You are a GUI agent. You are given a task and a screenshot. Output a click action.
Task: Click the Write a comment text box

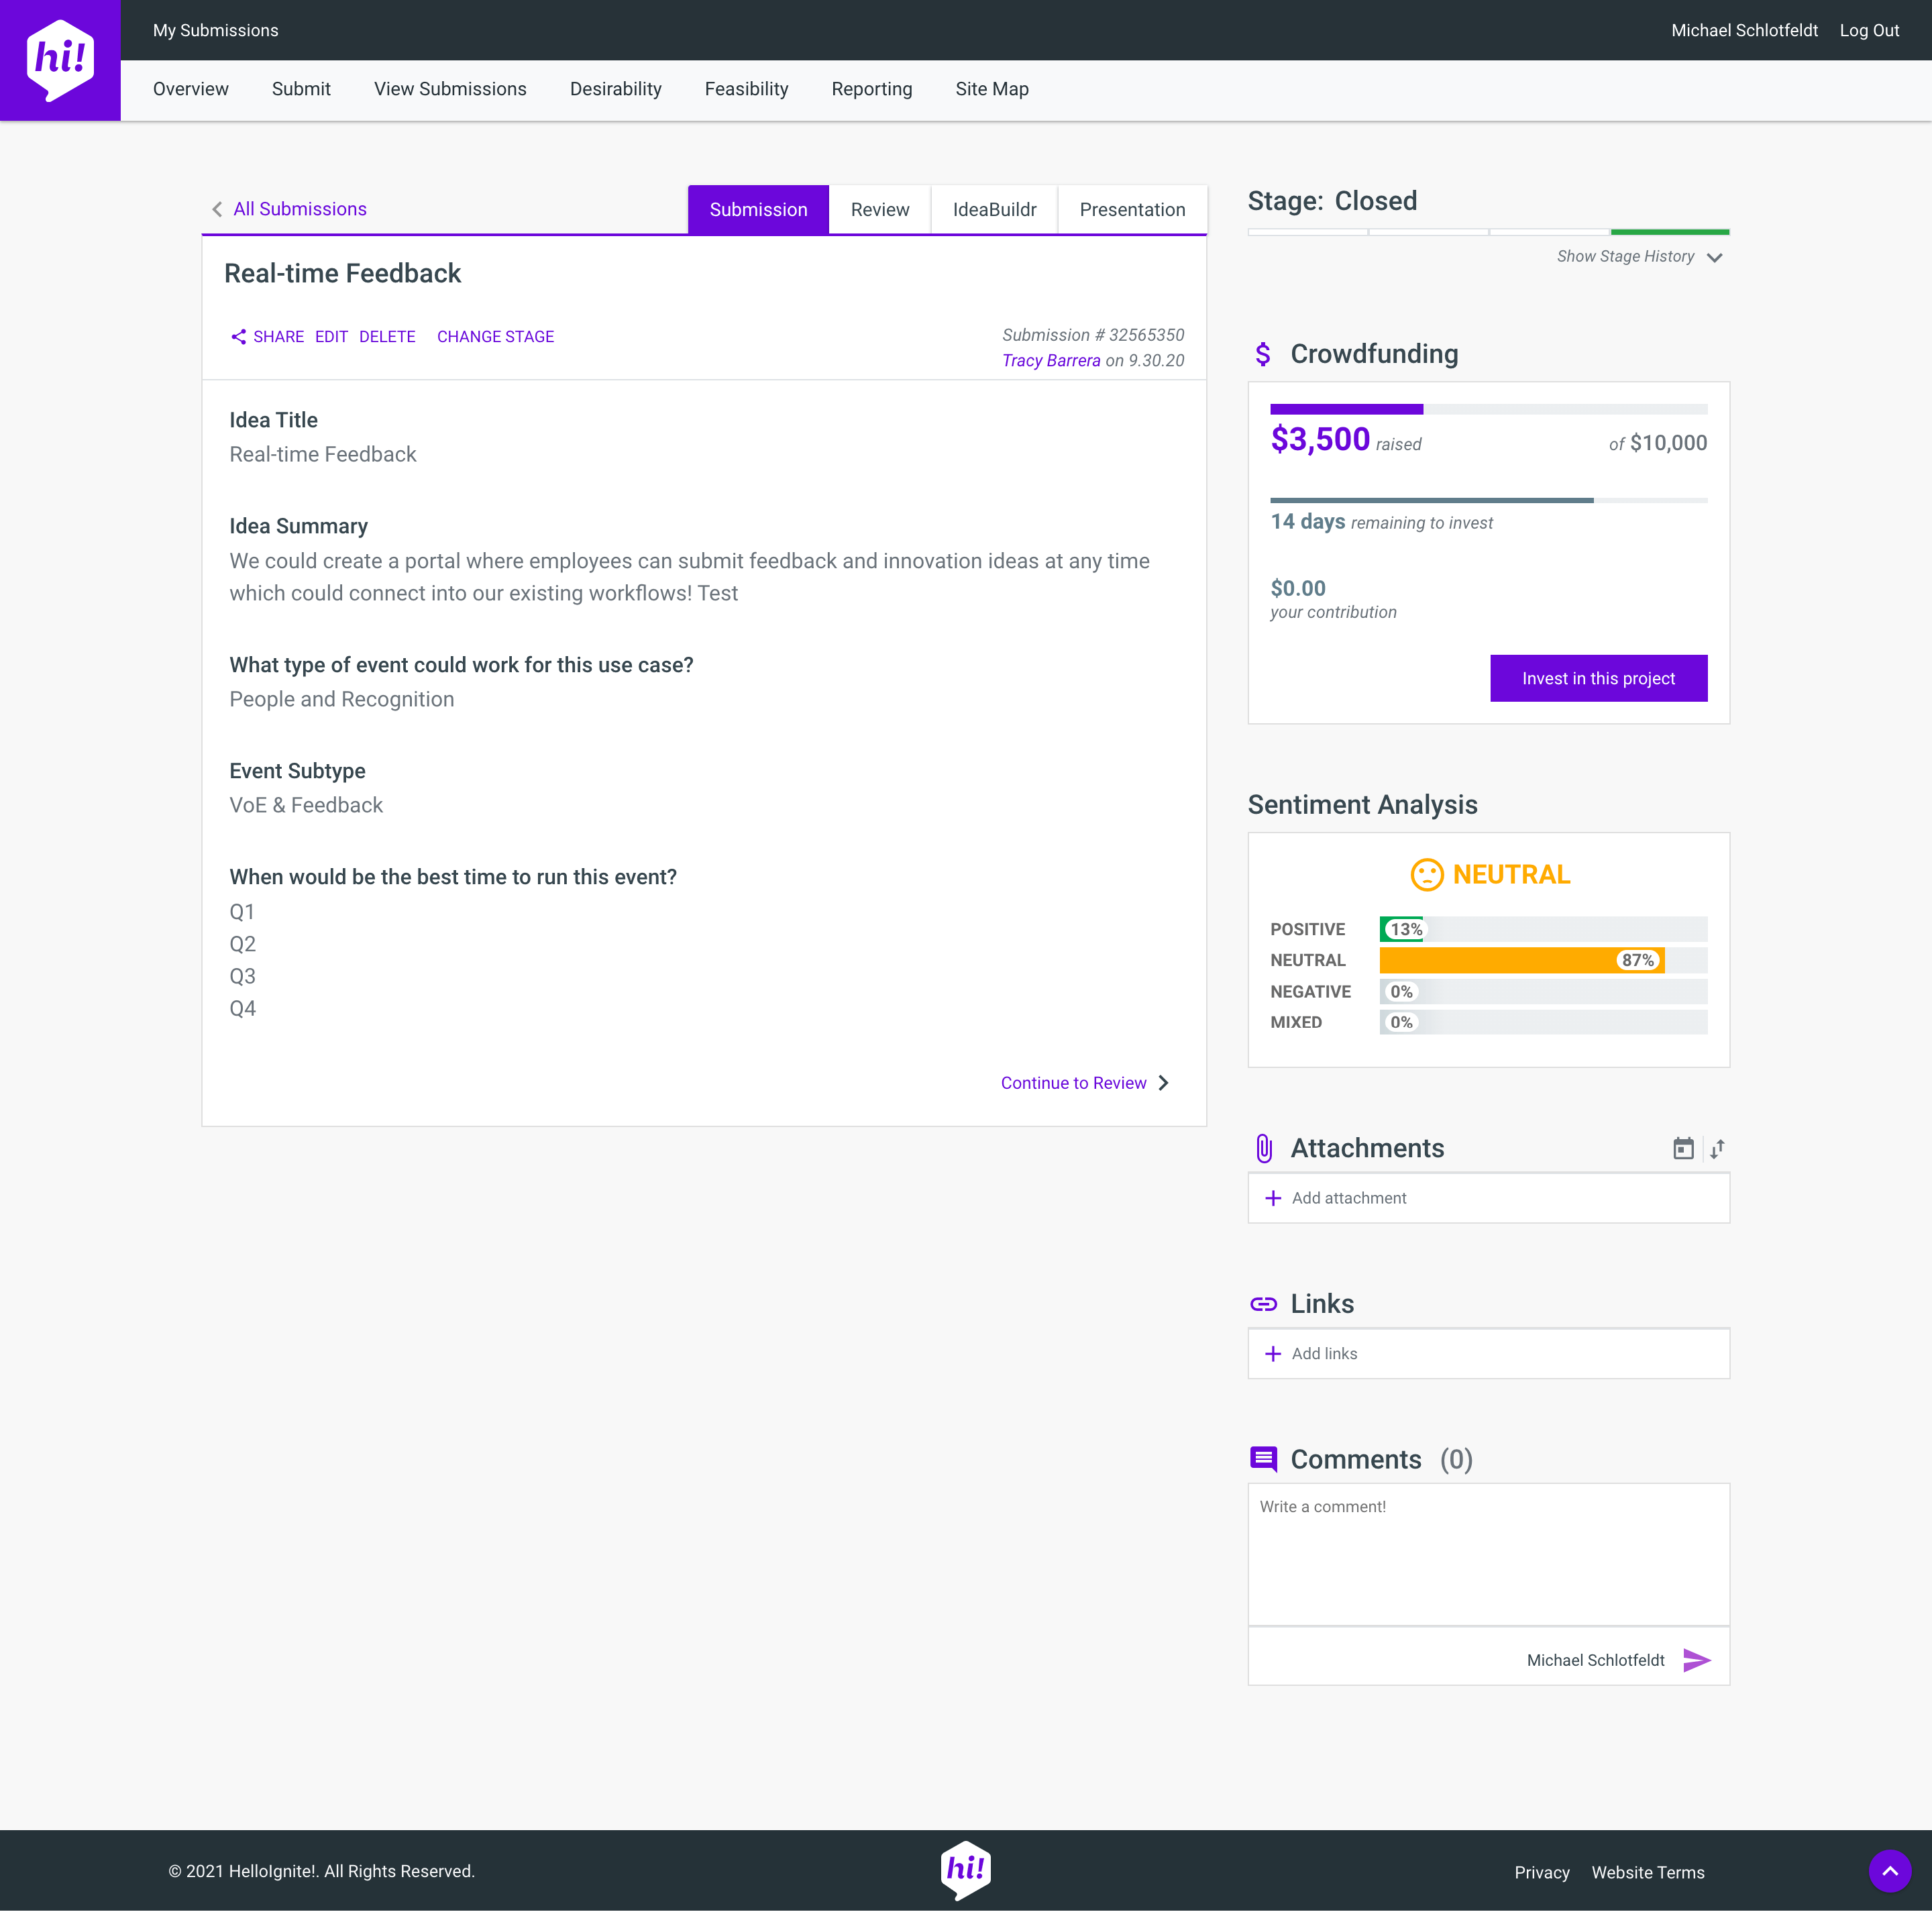click(1487, 1554)
